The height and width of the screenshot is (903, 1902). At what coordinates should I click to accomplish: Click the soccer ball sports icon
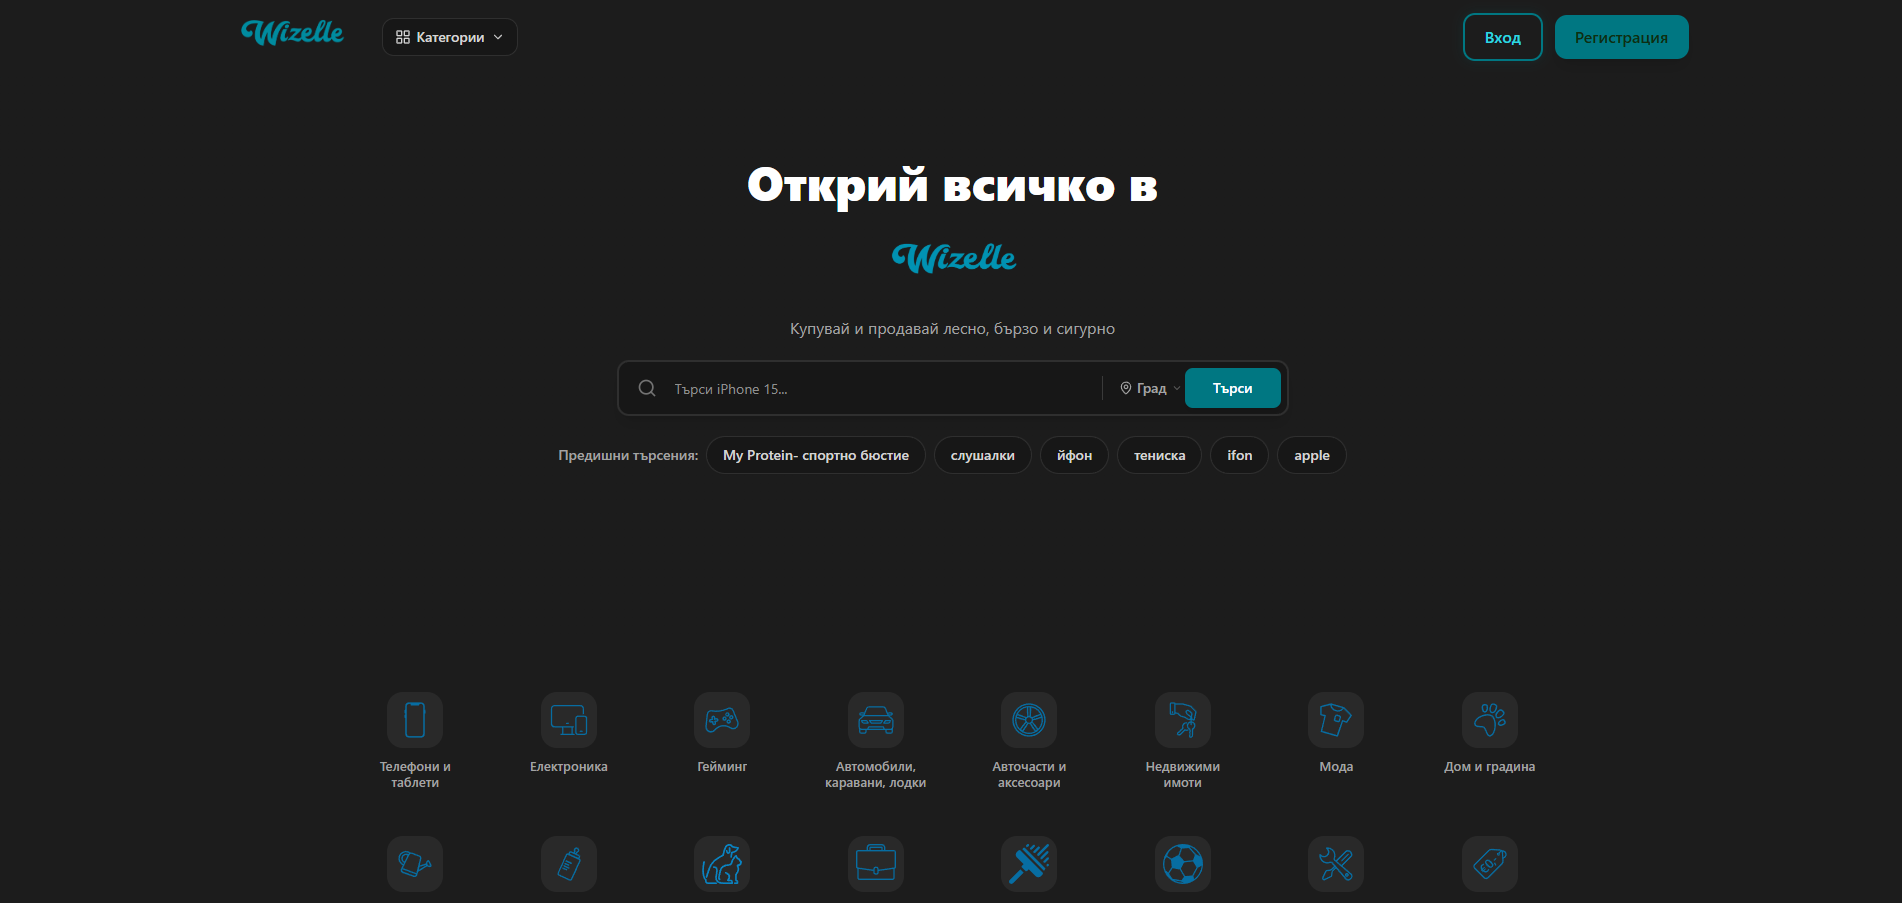click(1183, 864)
